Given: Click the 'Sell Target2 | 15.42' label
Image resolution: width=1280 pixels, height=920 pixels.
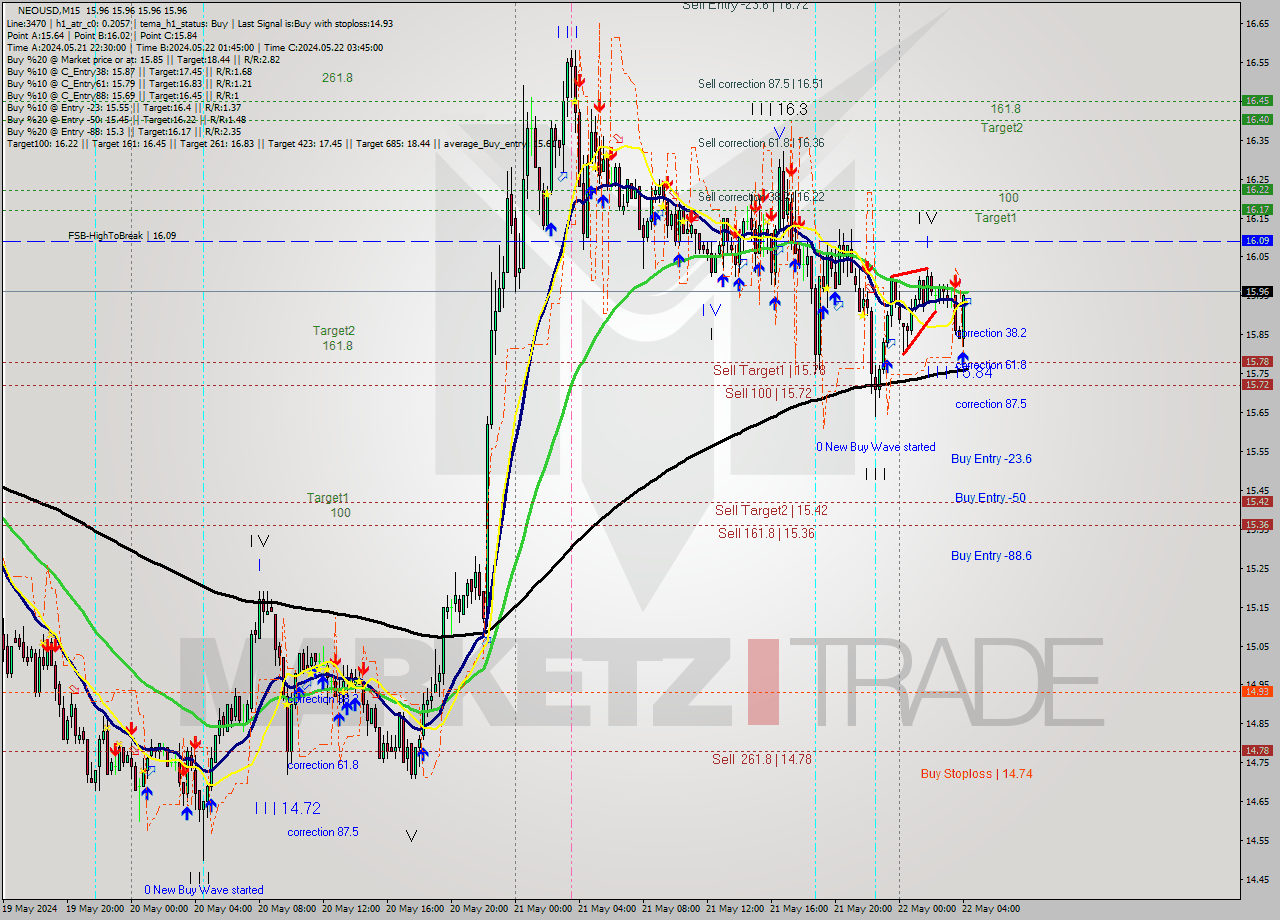Looking at the screenshot, I should [771, 510].
